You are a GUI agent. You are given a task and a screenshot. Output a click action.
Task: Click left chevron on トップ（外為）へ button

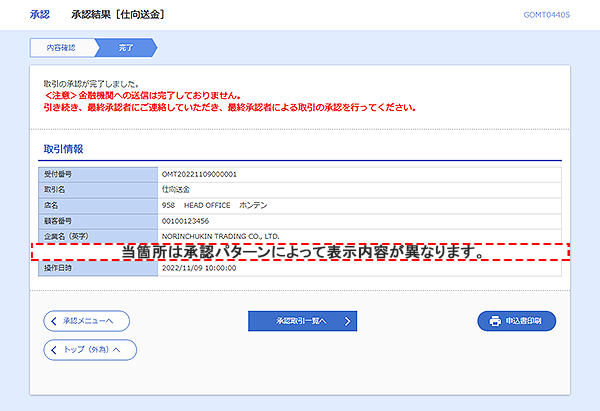[x=54, y=350]
